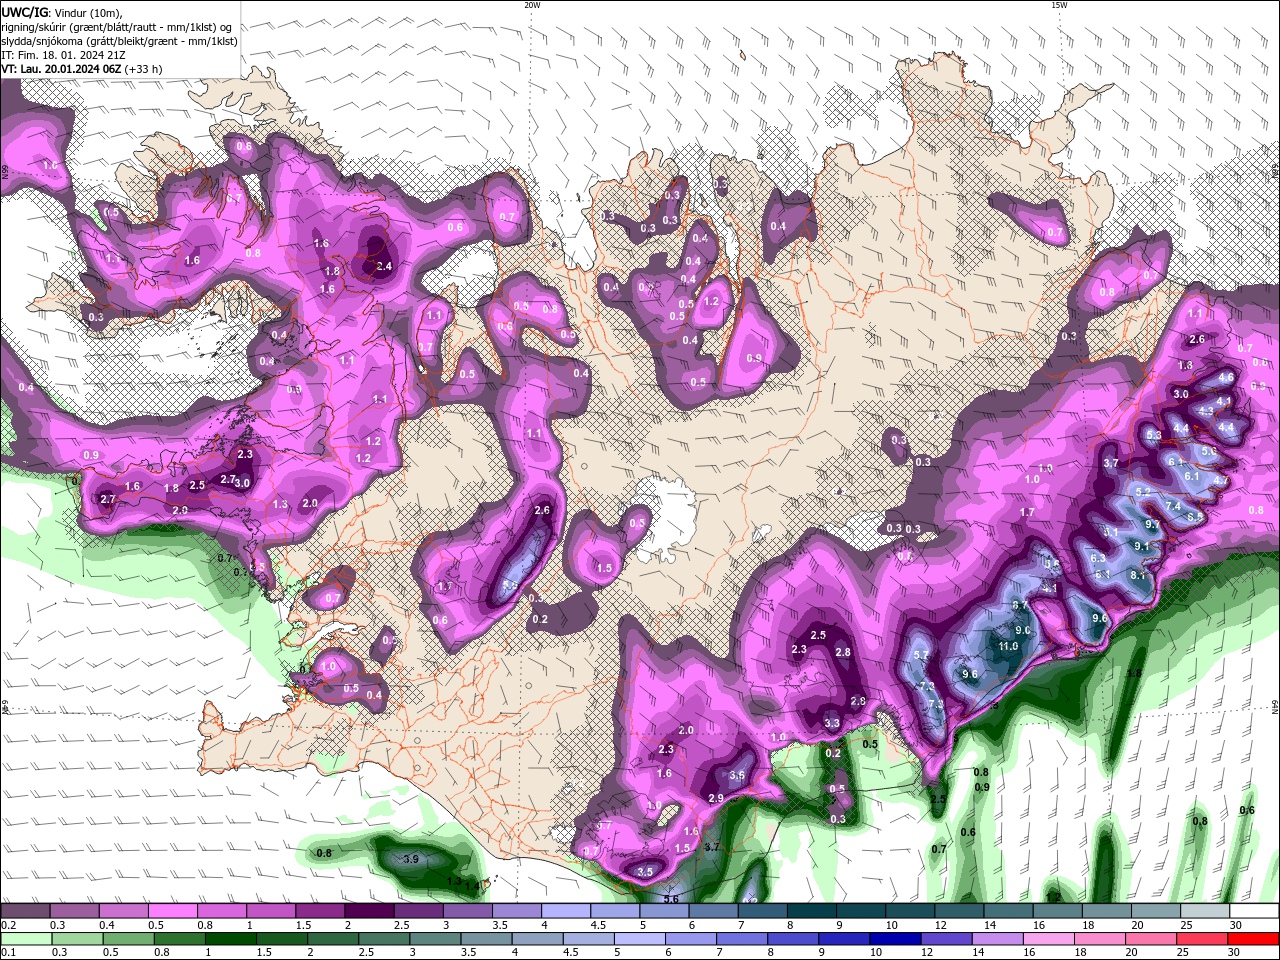Image resolution: width=1280 pixels, height=960 pixels.
Task: Click the '3.5' label in the bottom legend row
Action: pyautogui.click(x=467, y=953)
